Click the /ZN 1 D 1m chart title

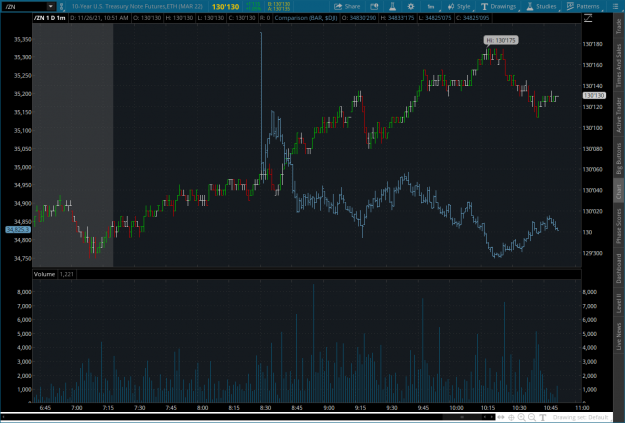click(x=50, y=18)
